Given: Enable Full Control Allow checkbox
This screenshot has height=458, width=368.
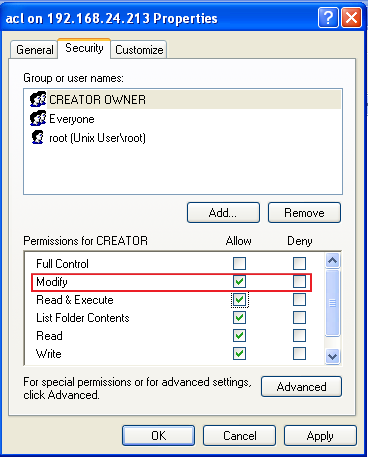Looking at the screenshot, I should tap(239, 263).
